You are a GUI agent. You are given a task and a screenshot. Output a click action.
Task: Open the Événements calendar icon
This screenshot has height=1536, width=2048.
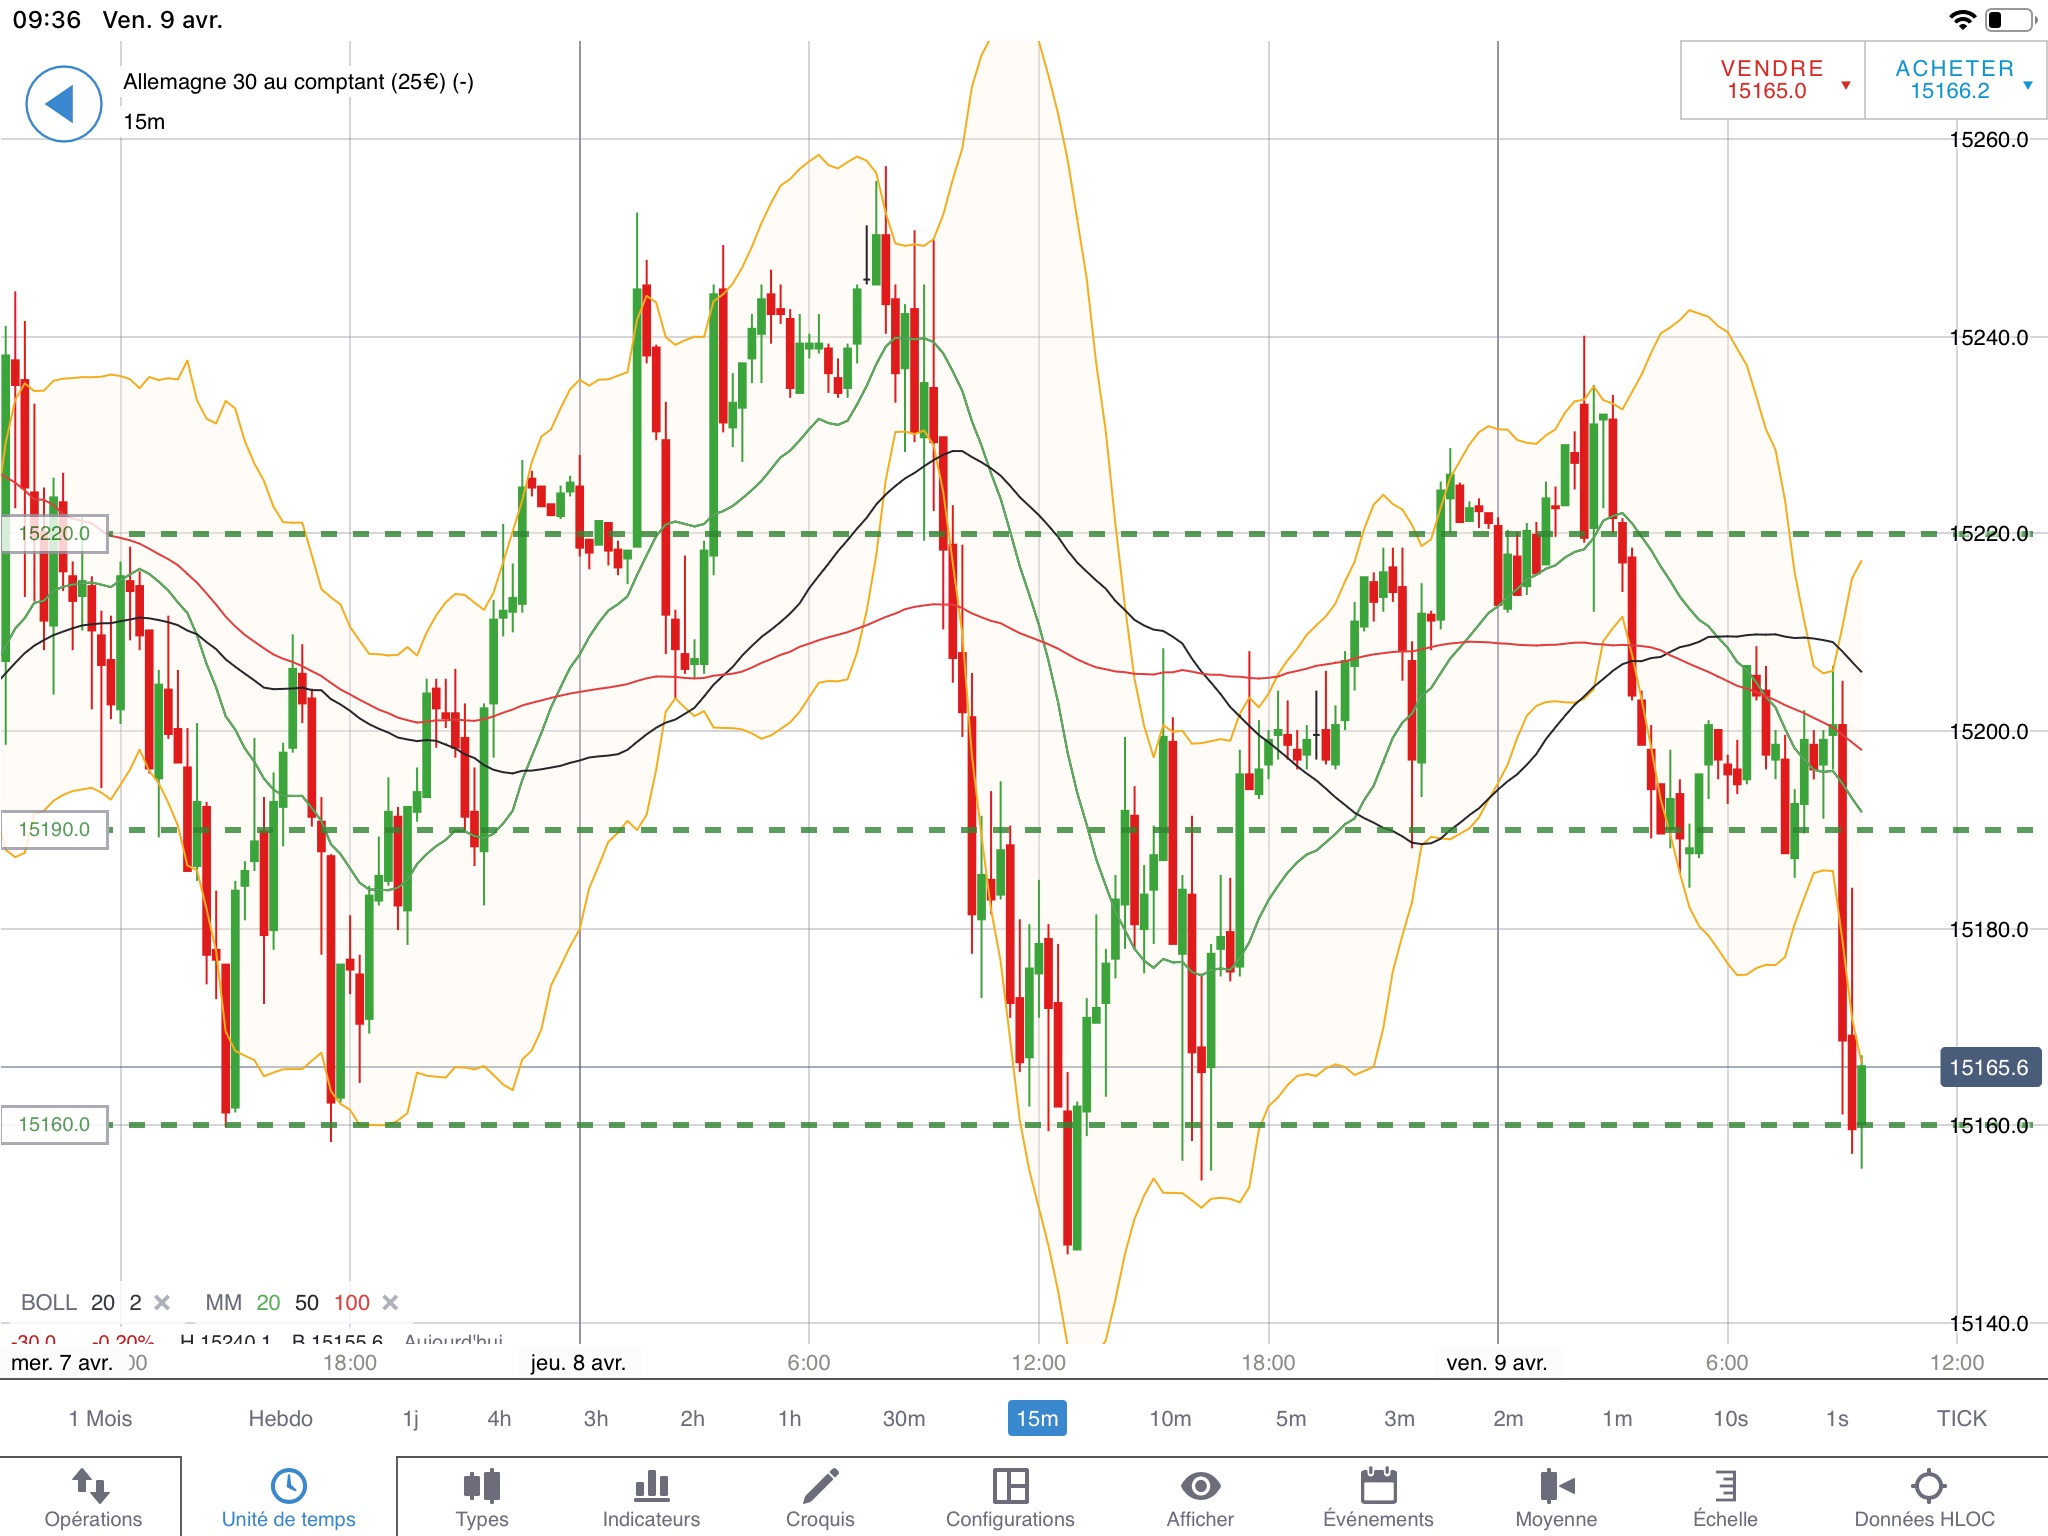[1378, 1486]
